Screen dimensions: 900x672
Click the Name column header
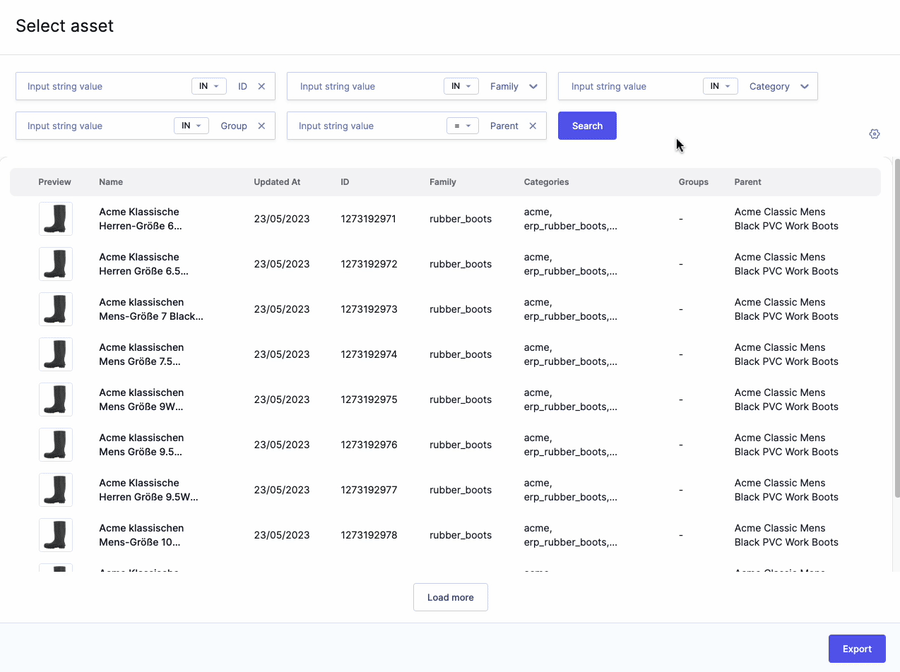pyautogui.click(x=111, y=182)
